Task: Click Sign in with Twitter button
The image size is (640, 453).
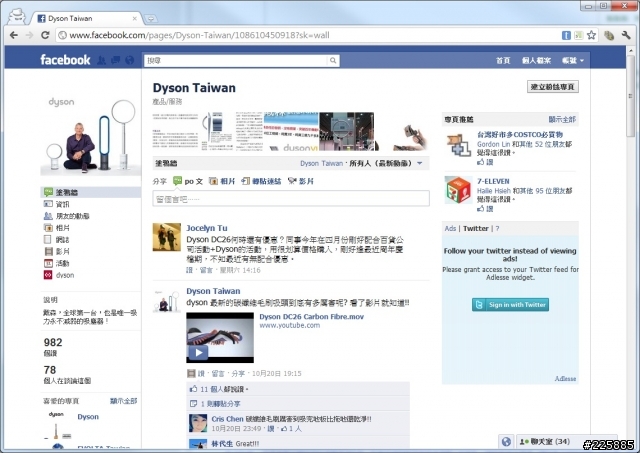Action: pyautogui.click(x=510, y=304)
